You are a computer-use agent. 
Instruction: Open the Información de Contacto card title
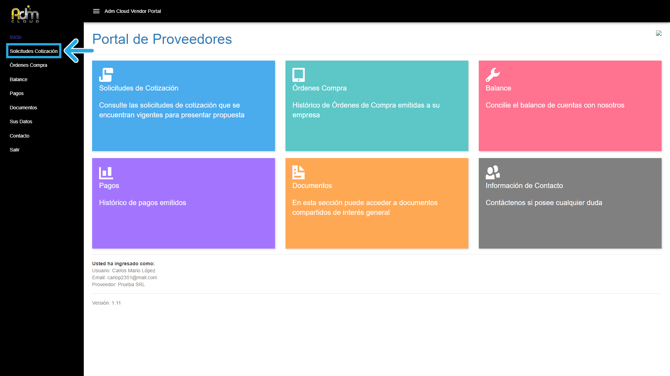coord(524,185)
